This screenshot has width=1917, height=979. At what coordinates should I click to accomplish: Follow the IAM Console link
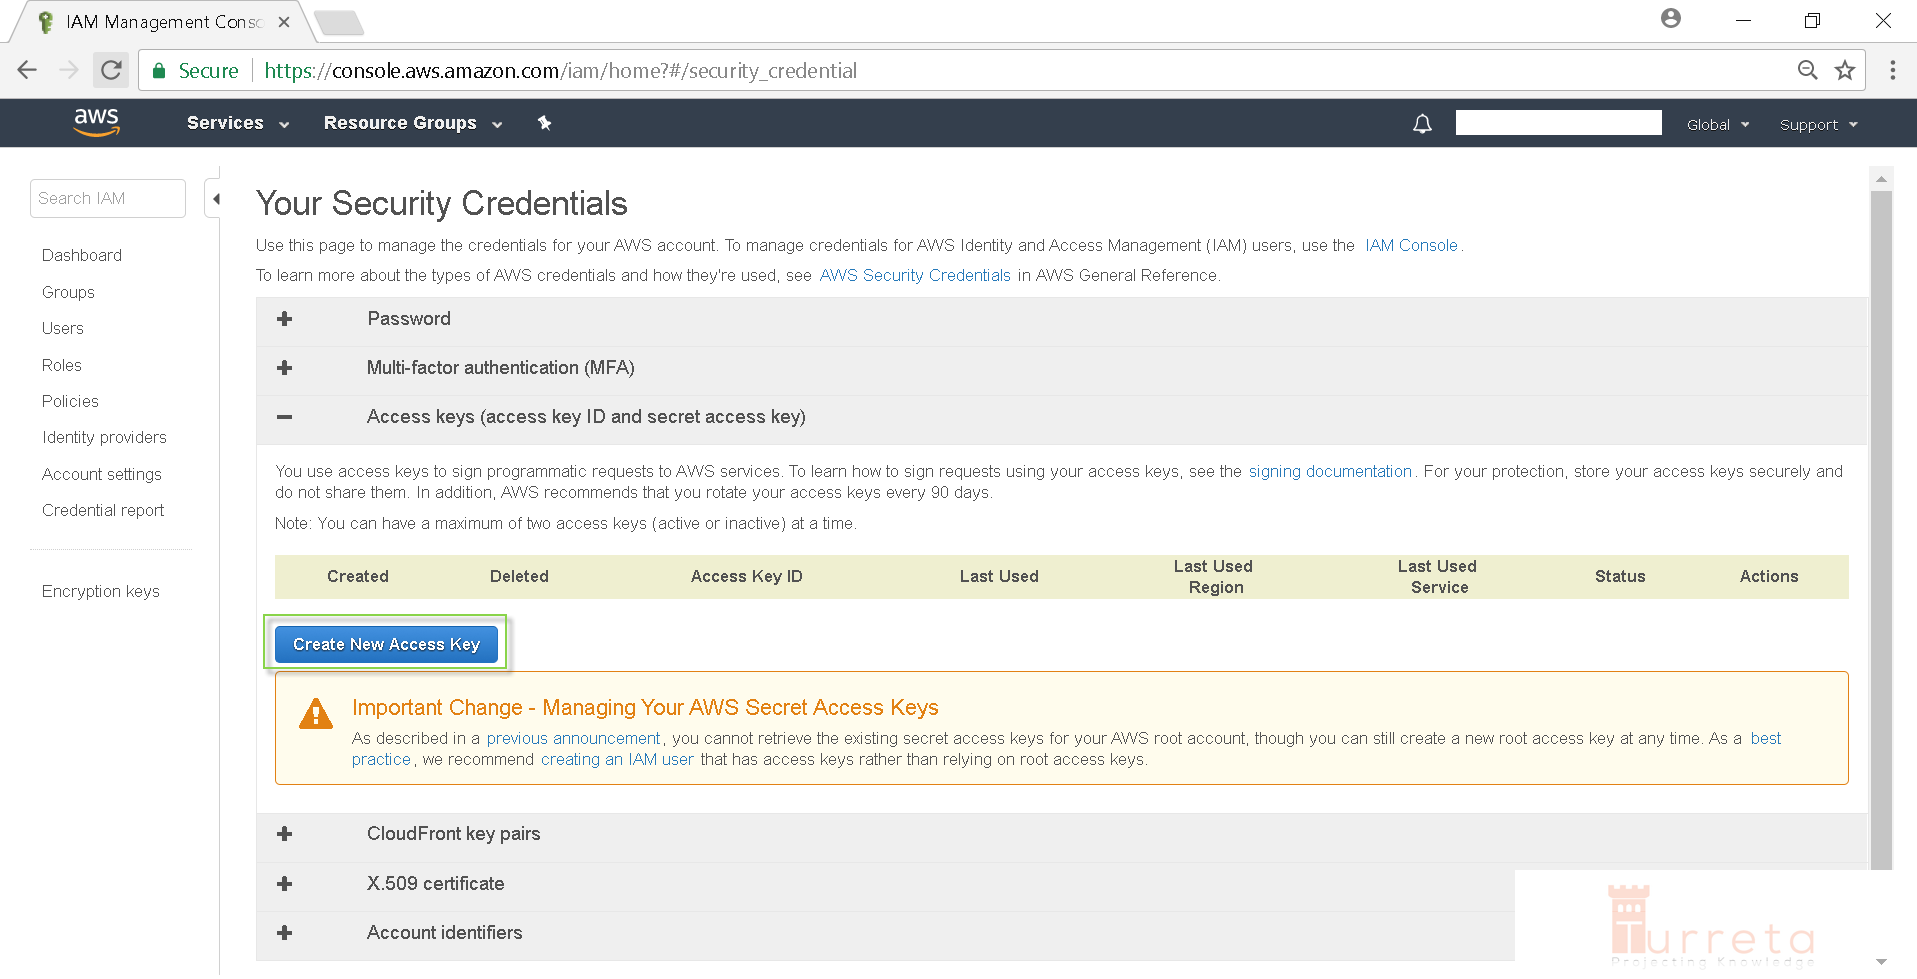pos(1411,245)
